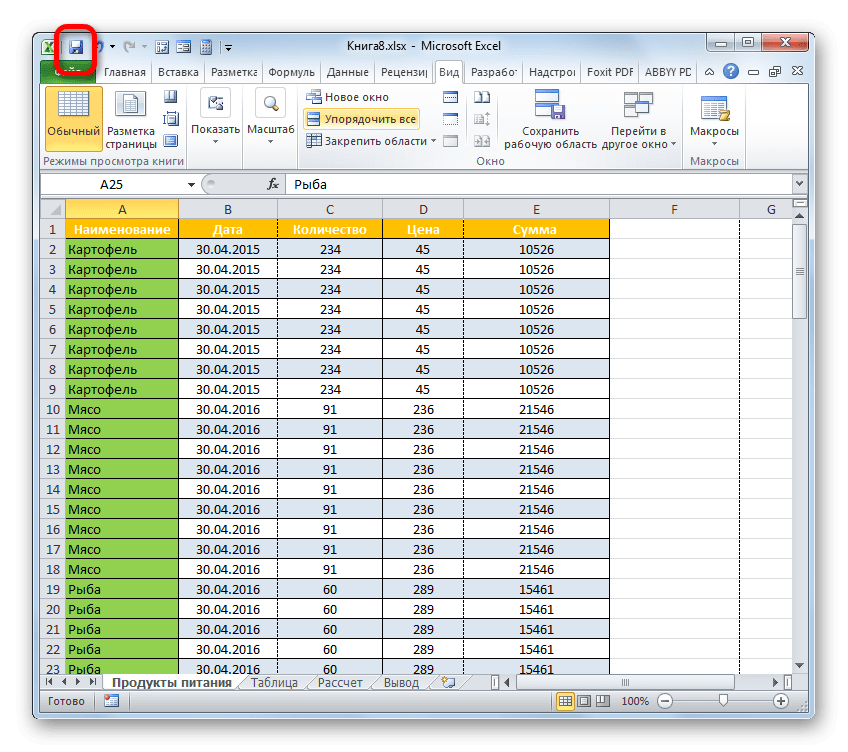This screenshot has width=848, height=752.
Task: Click the Split window icon
Action: (x=450, y=97)
